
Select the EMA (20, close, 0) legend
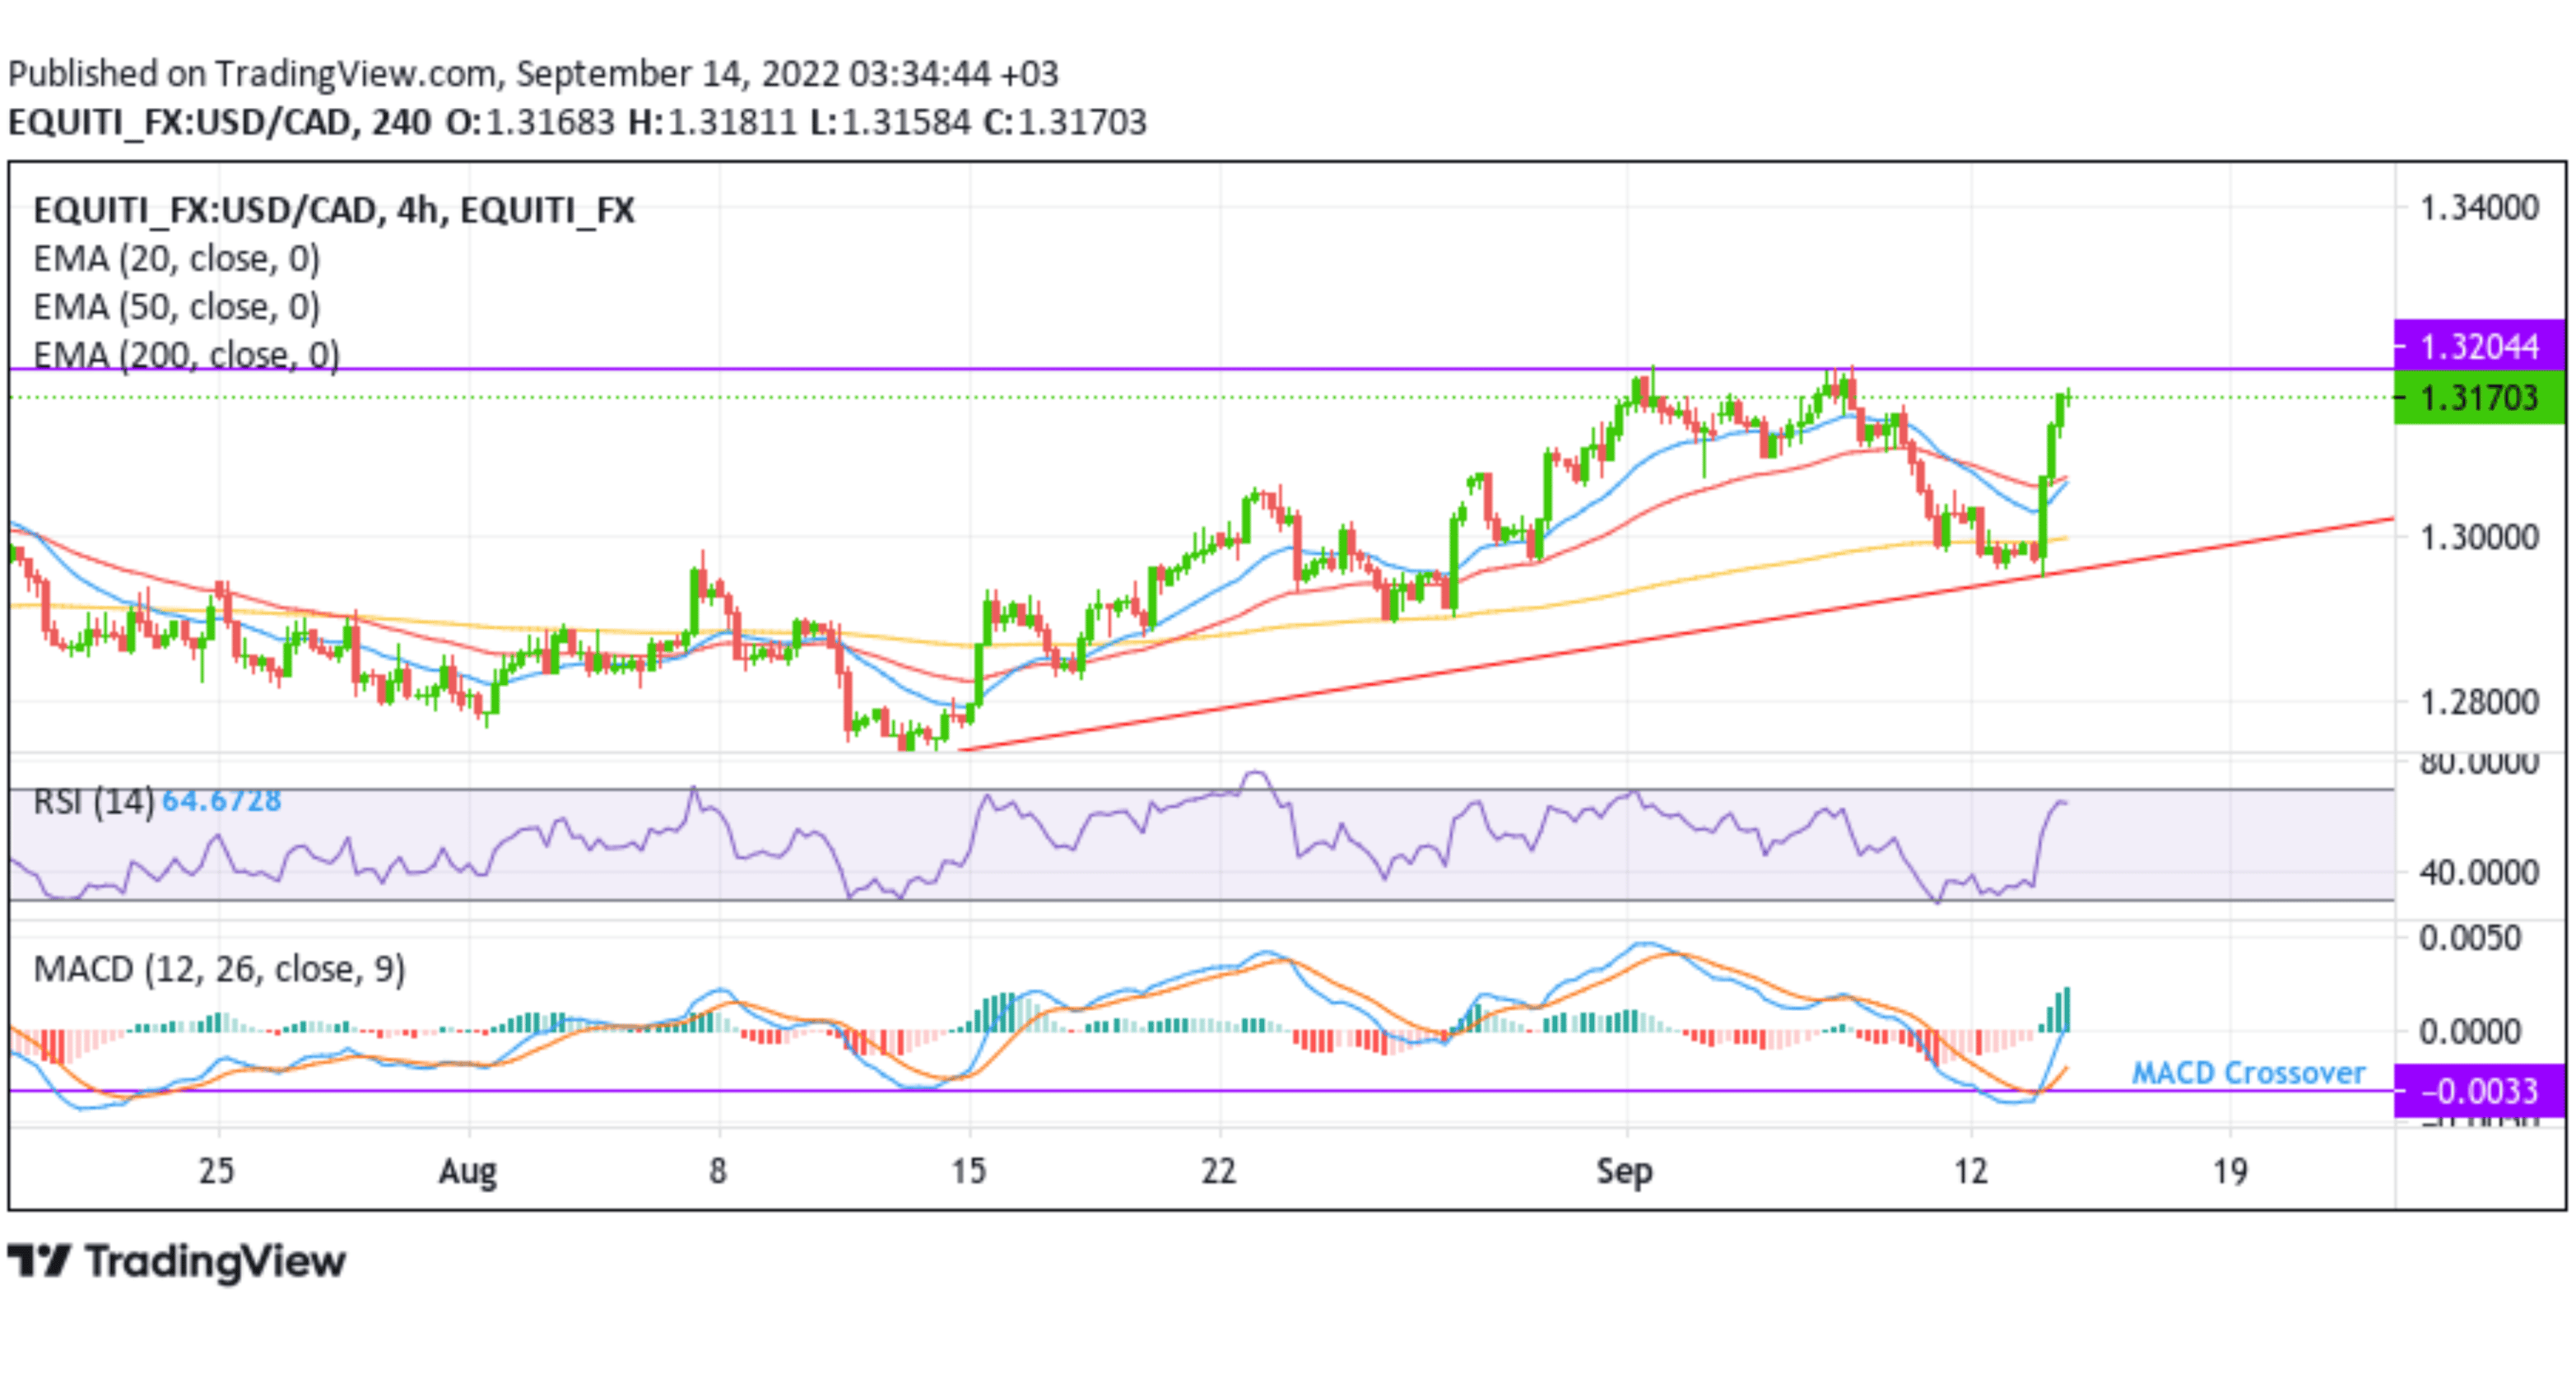click(x=177, y=259)
